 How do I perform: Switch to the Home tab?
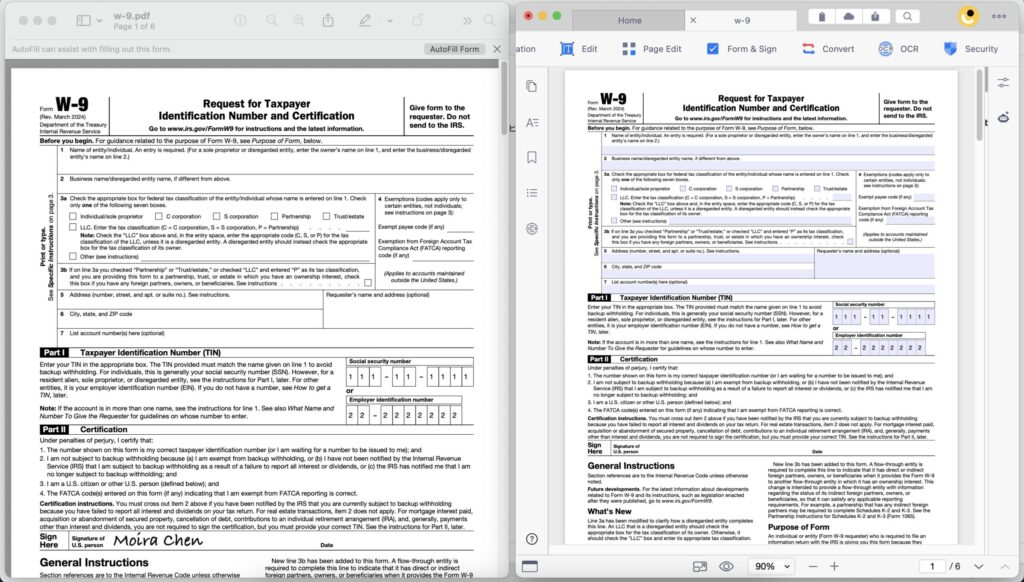629,20
